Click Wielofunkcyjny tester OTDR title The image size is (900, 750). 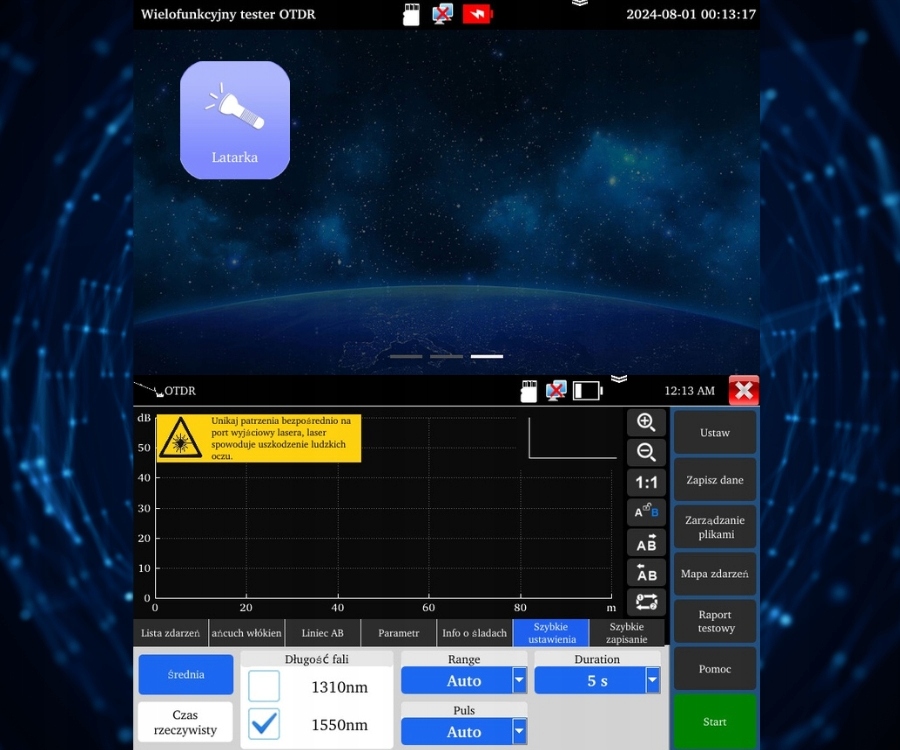[x=228, y=14]
